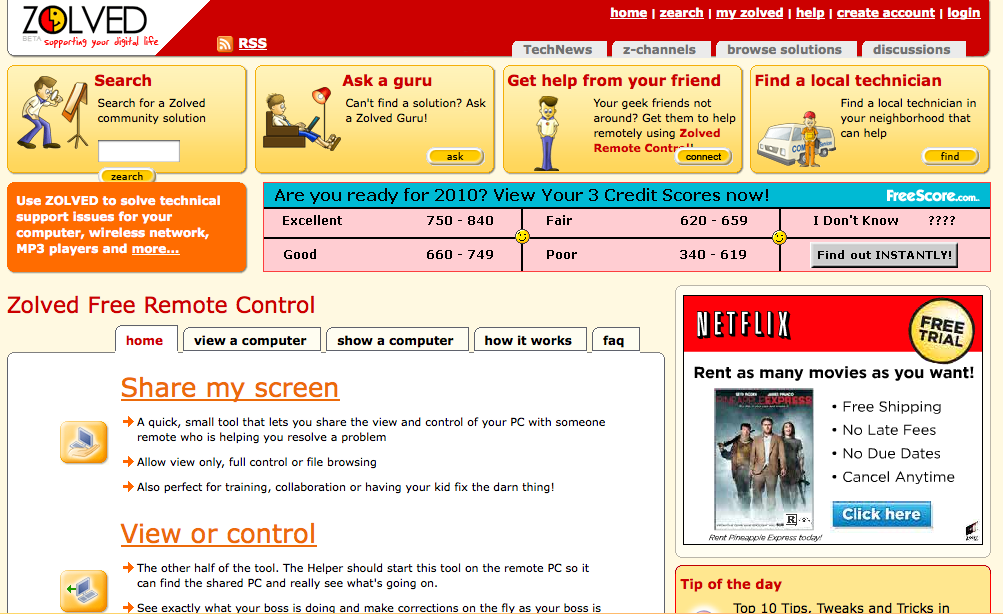Click the Find out INSTANTLY! button
The height and width of the screenshot is (614, 1003).
click(x=884, y=255)
